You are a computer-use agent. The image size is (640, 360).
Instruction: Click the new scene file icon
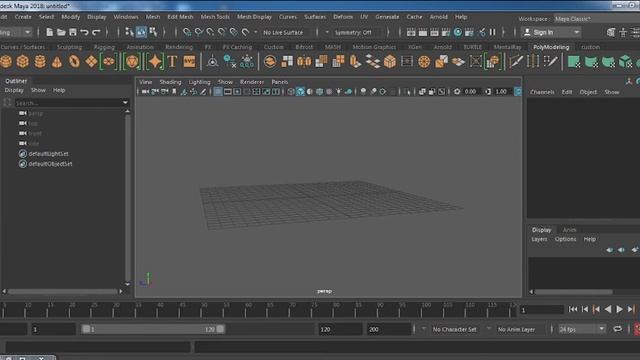(x=49, y=32)
